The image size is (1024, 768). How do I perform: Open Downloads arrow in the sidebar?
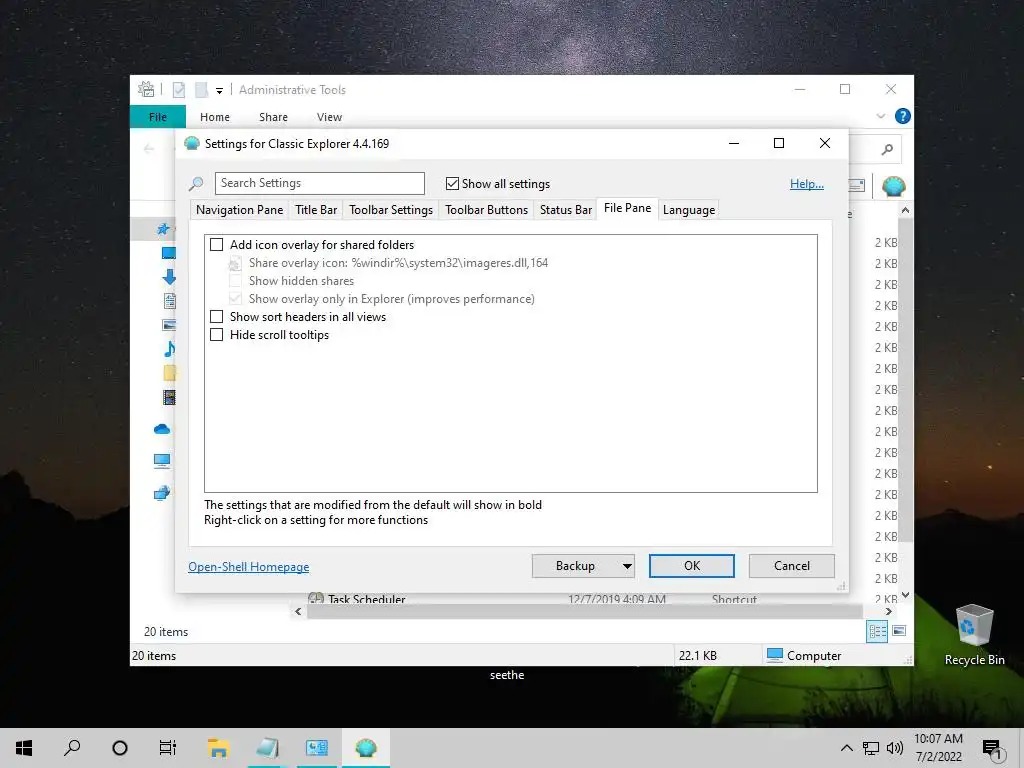click(x=169, y=277)
